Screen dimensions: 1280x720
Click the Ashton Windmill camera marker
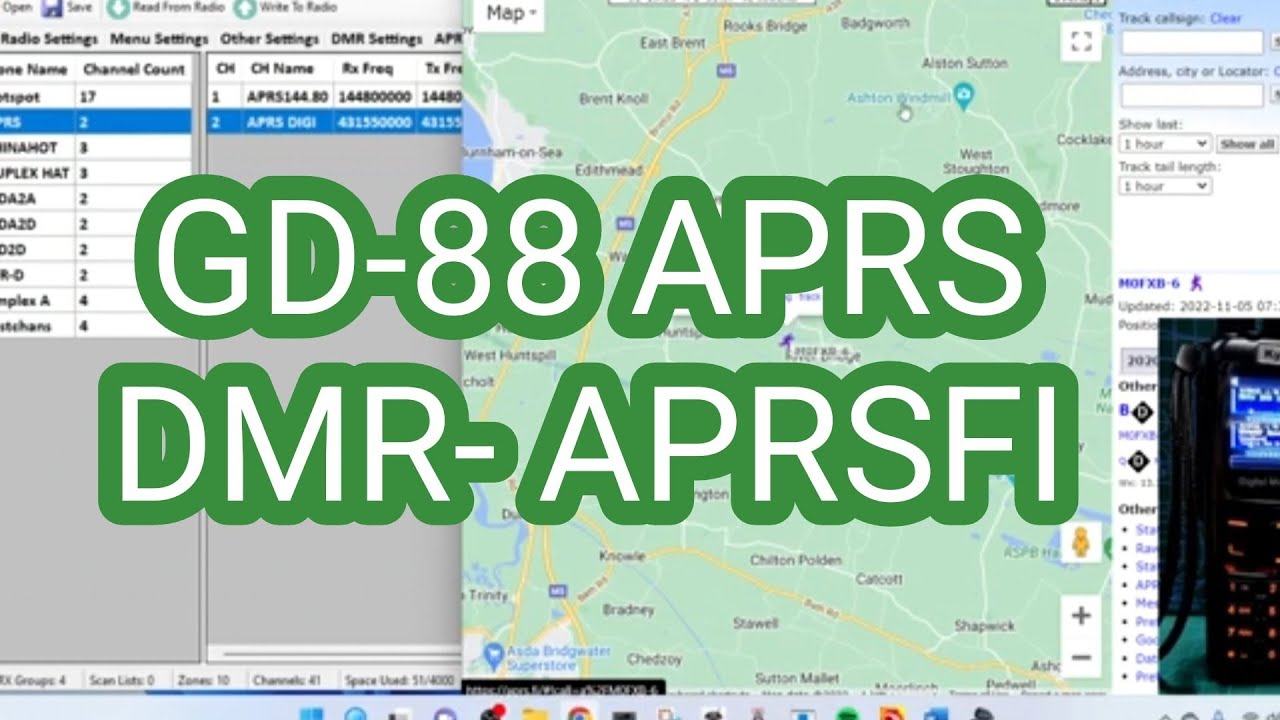pos(964,96)
